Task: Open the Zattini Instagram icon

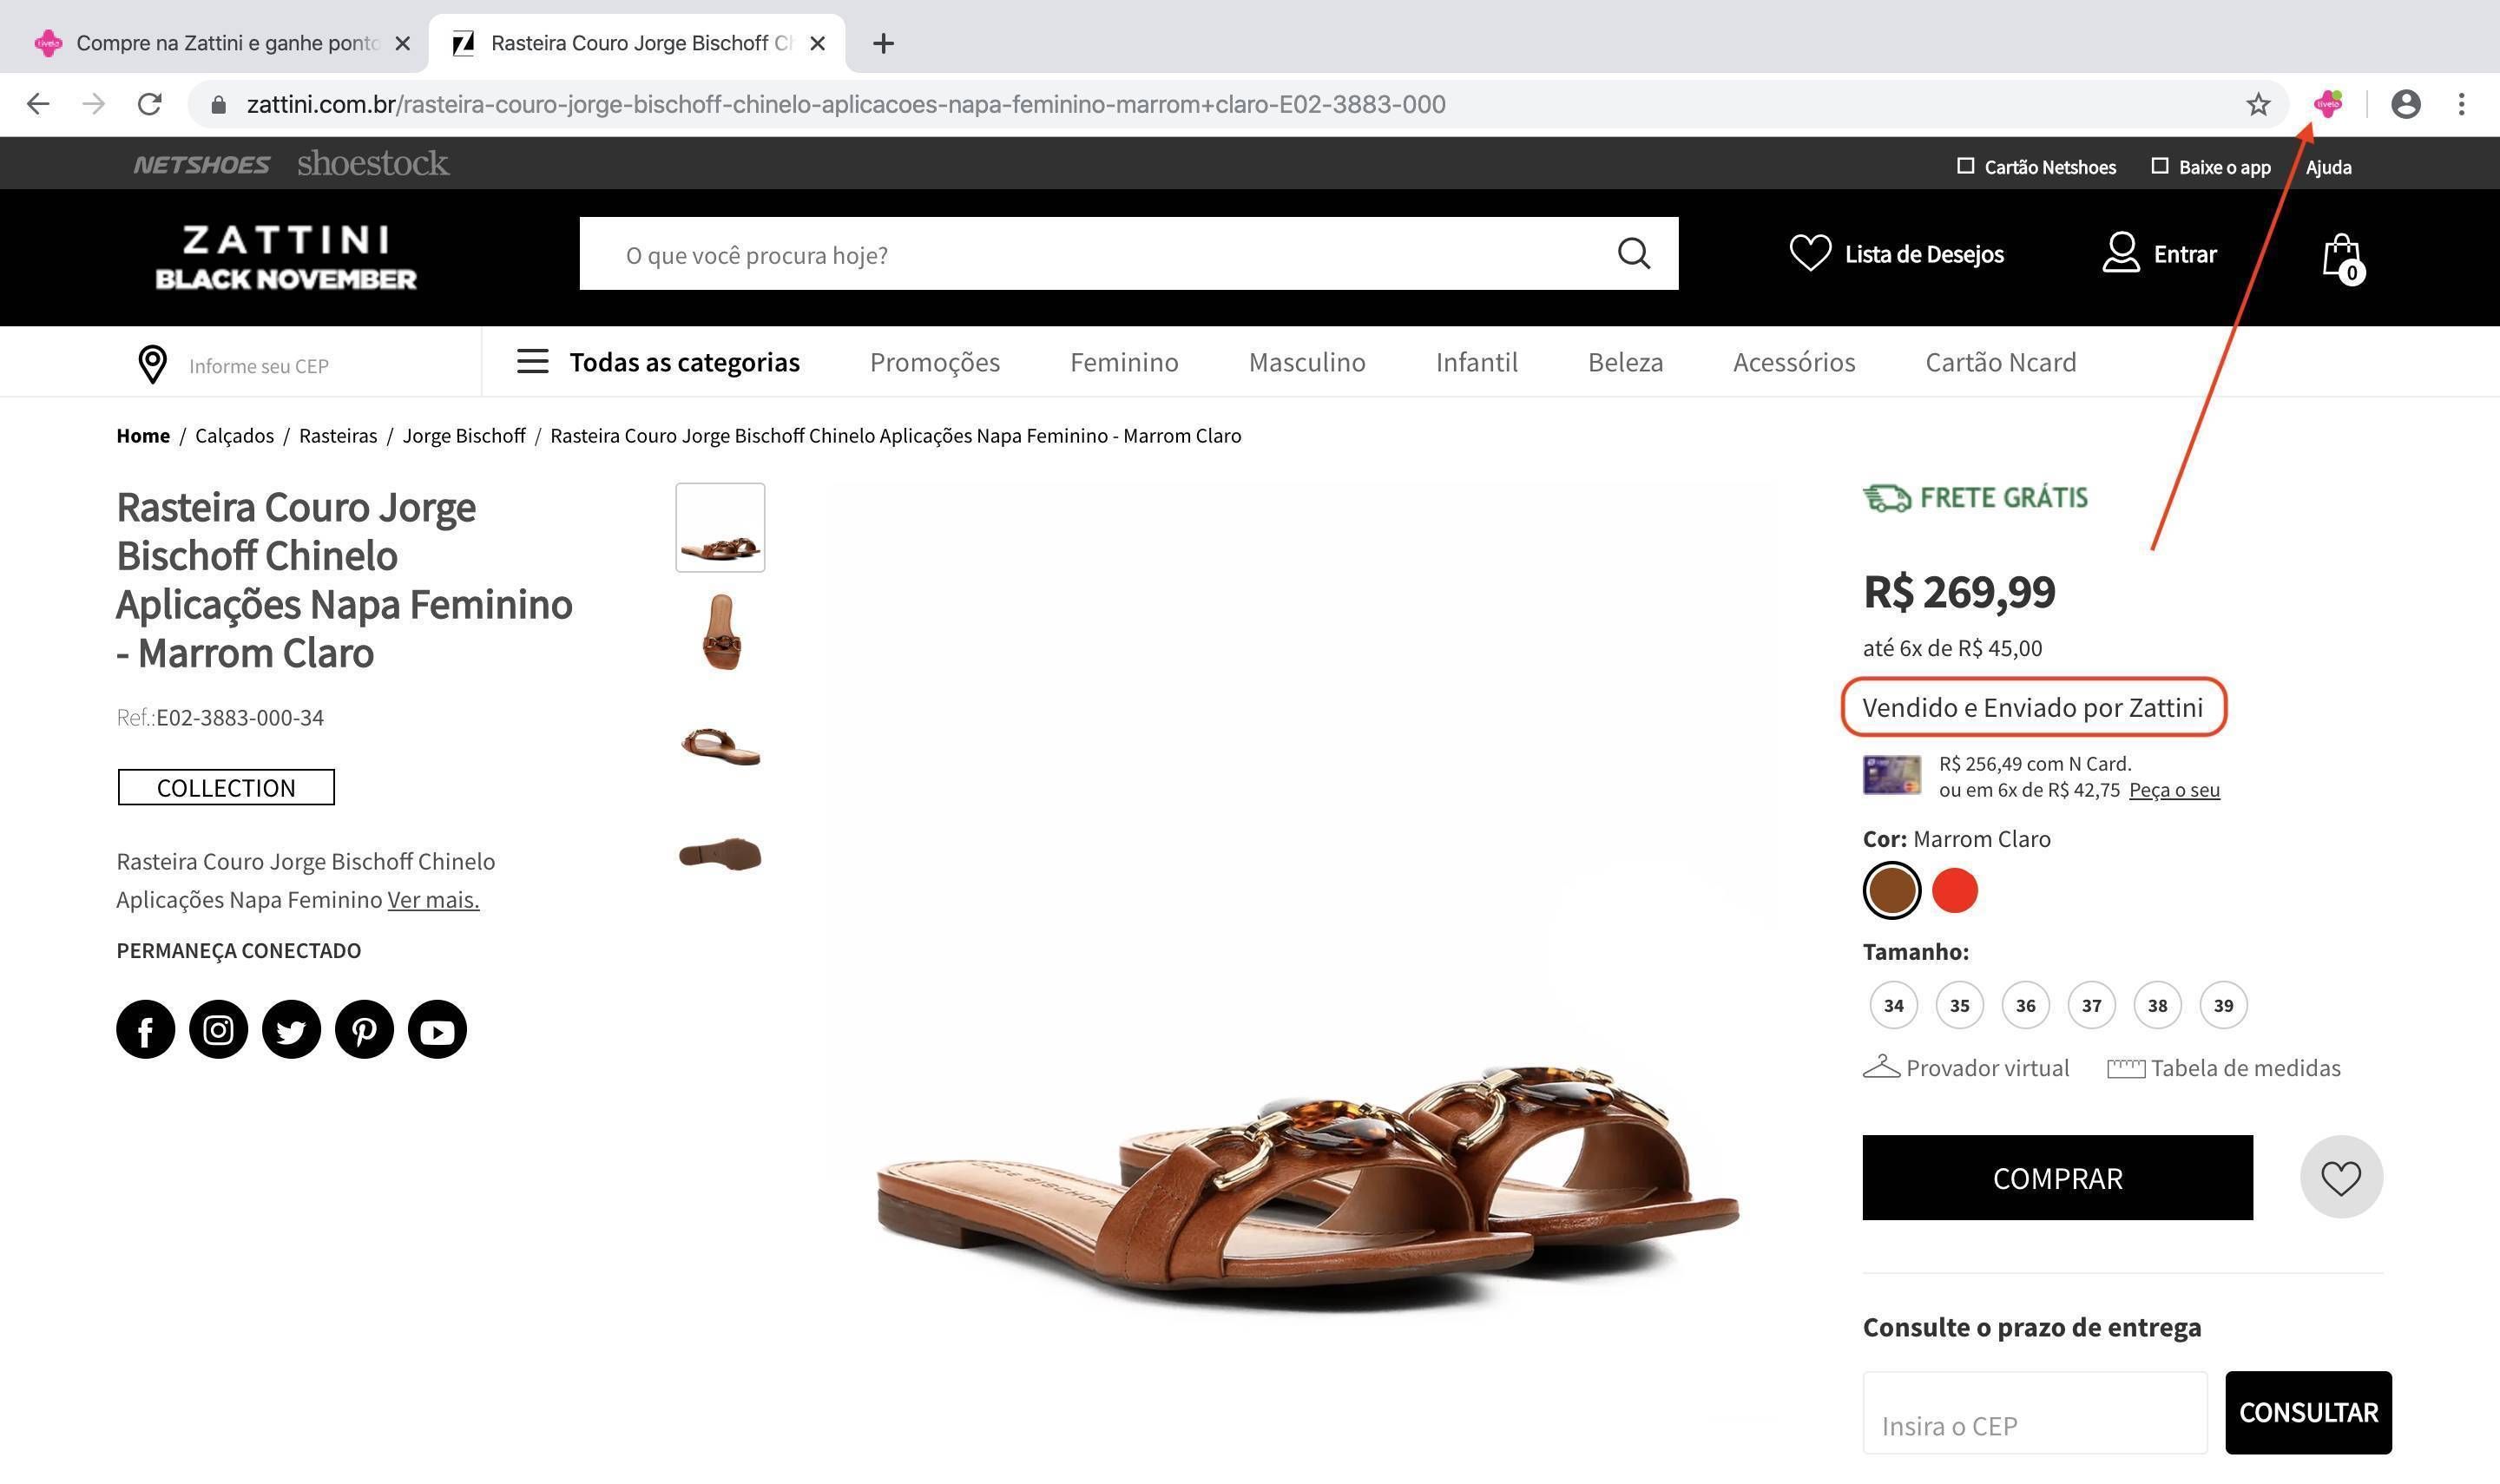Action: [x=218, y=1030]
